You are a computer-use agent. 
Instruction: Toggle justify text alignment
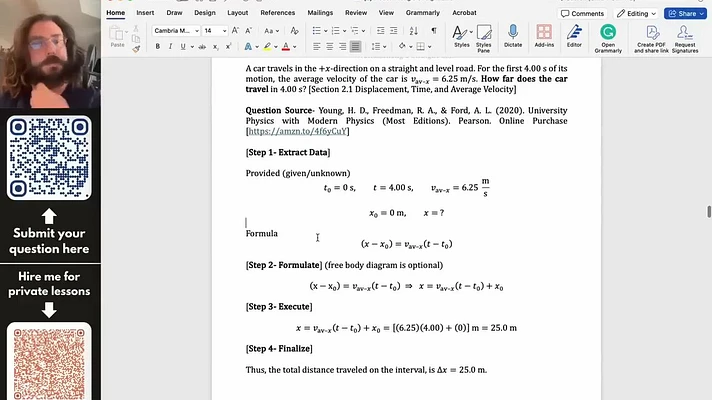click(356, 46)
